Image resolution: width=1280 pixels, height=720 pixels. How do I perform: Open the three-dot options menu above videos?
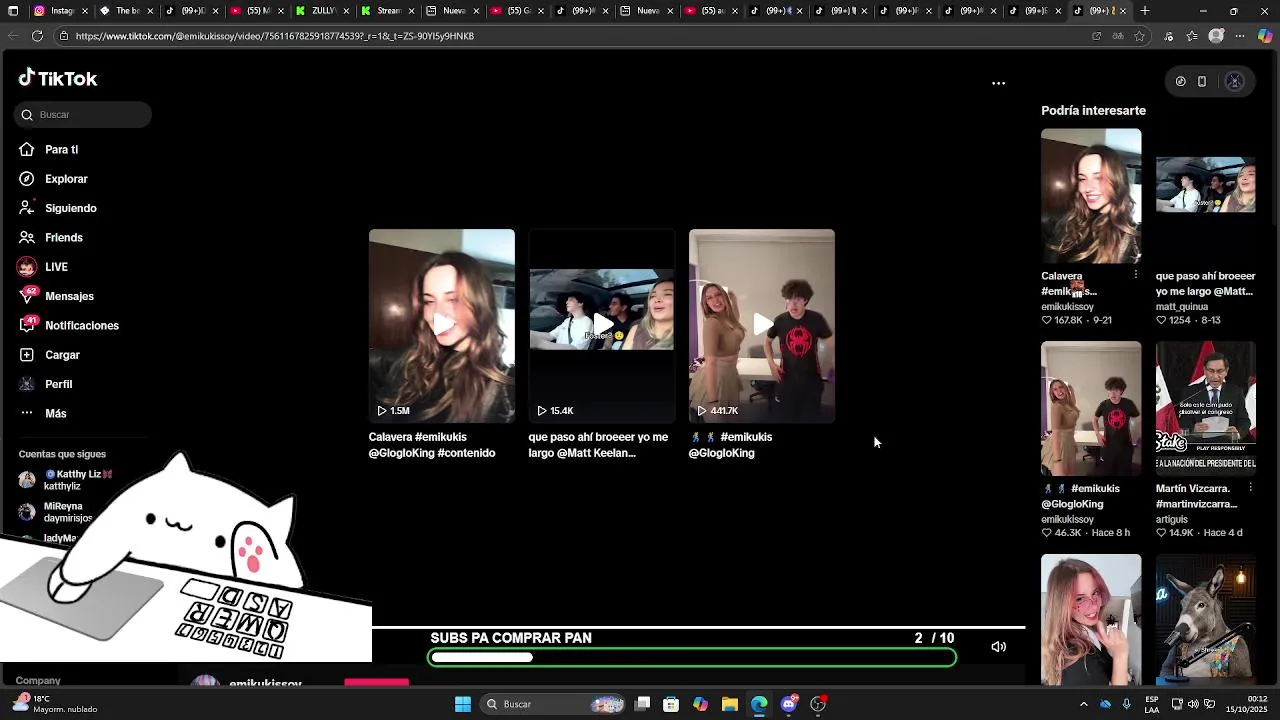tap(998, 83)
